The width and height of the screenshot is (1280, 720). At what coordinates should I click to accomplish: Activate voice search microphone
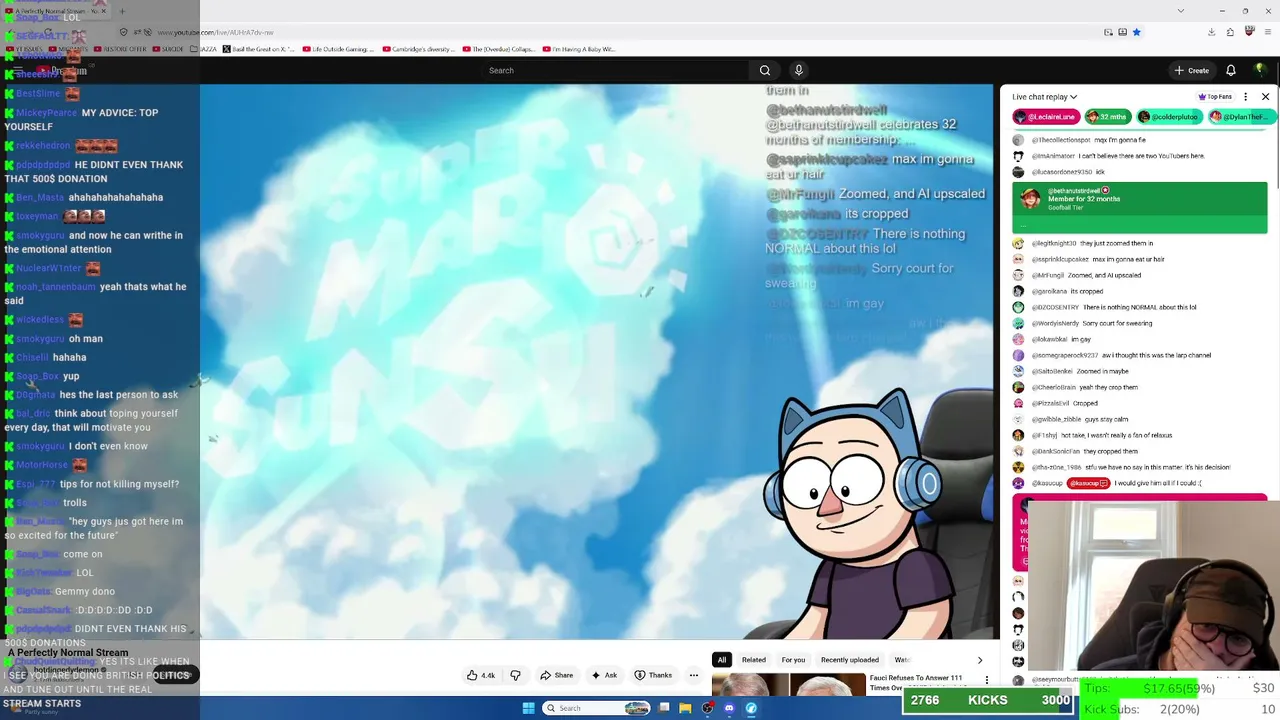pyautogui.click(x=798, y=70)
